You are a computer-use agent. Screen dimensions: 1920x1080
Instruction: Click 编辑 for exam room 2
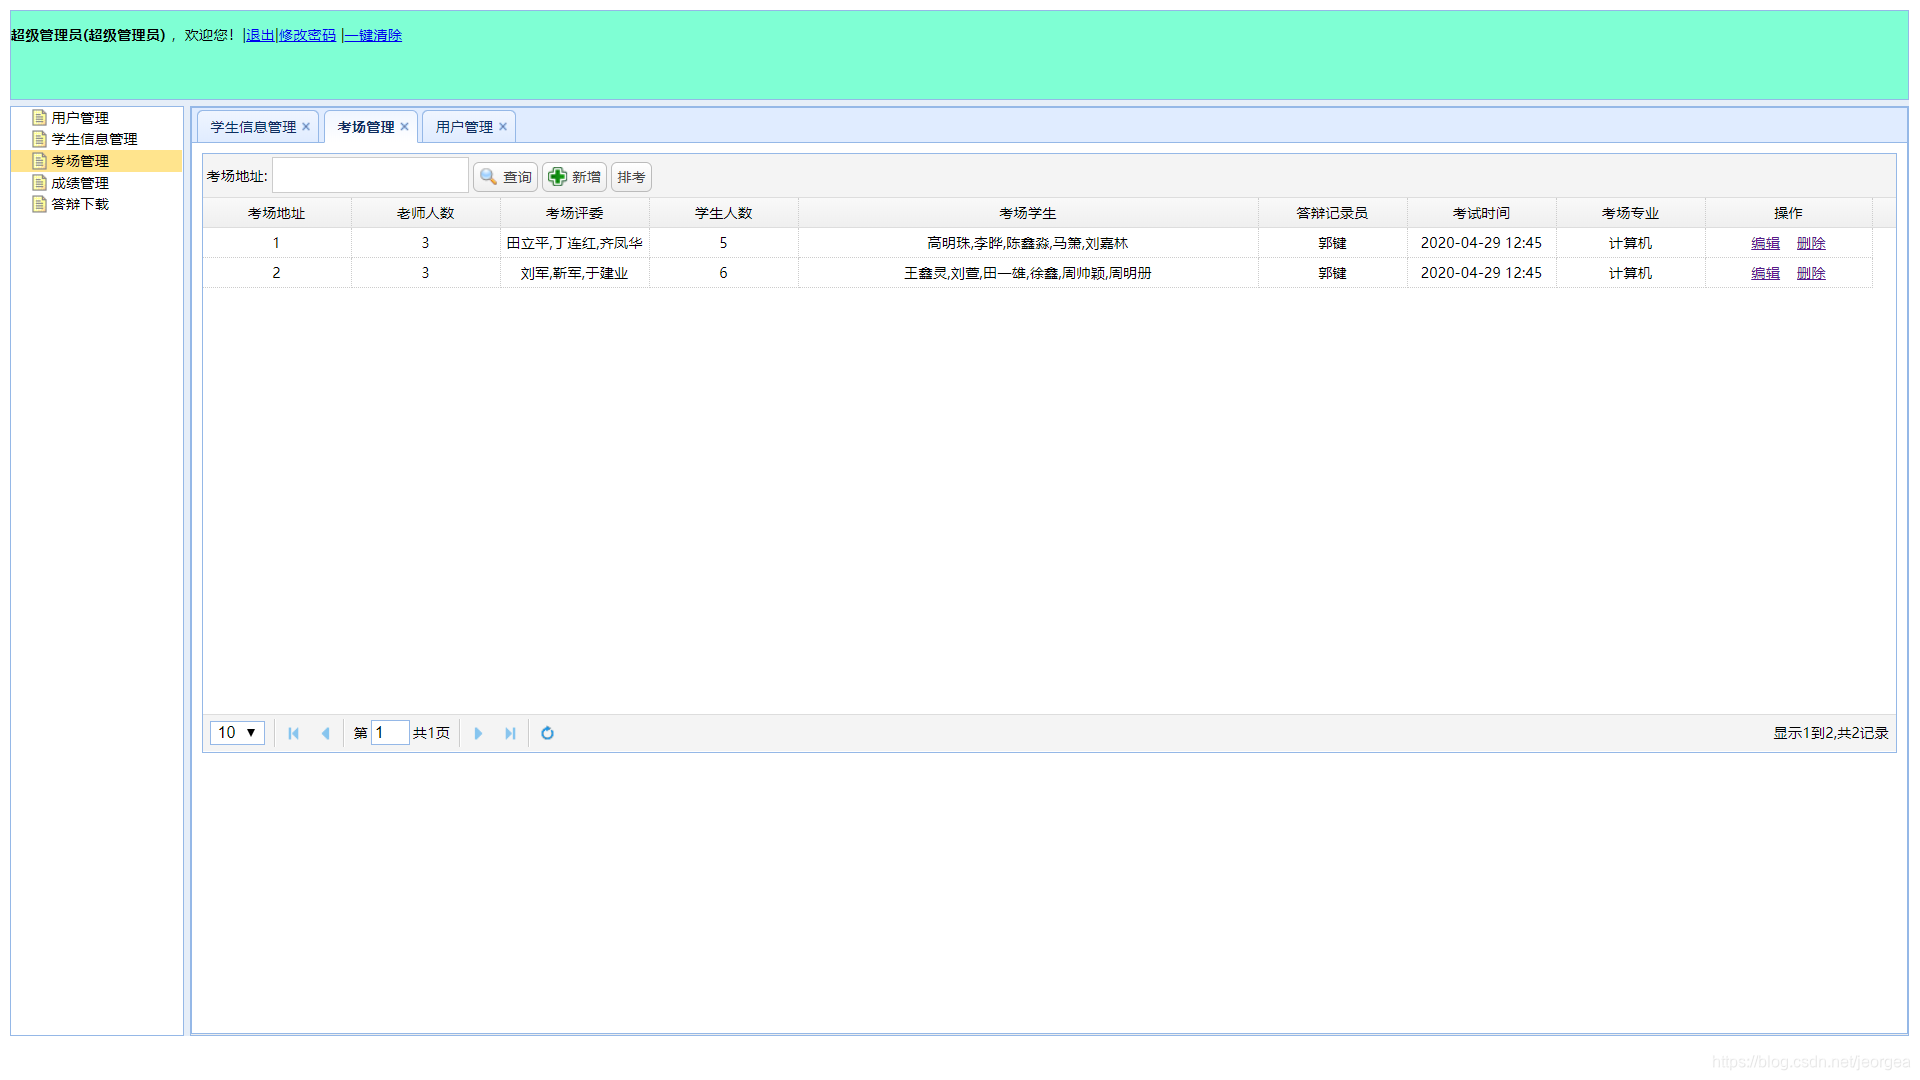(x=1765, y=274)
